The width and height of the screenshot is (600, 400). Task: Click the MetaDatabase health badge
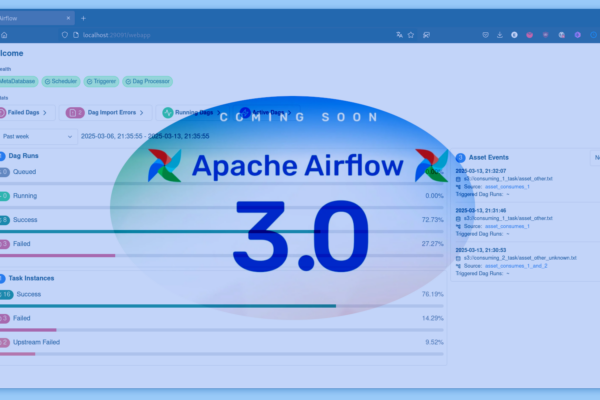click(x=18, y=81)
